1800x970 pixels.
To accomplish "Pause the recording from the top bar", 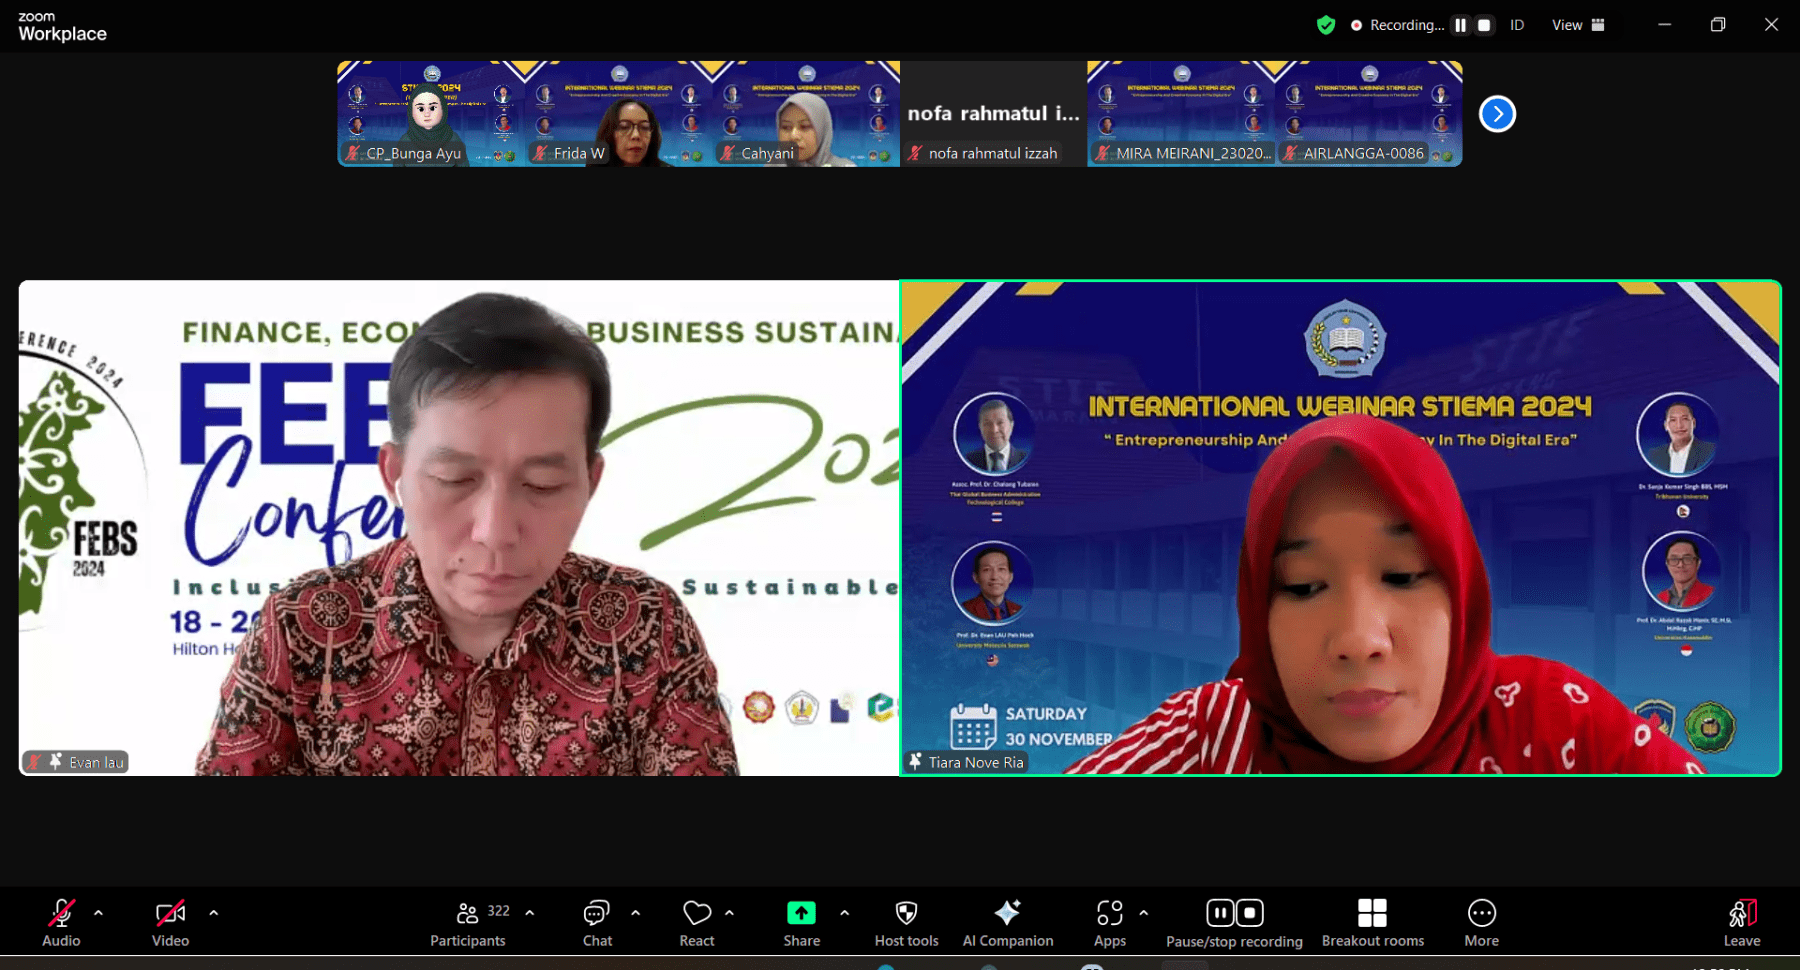I will click(1460, 24).
